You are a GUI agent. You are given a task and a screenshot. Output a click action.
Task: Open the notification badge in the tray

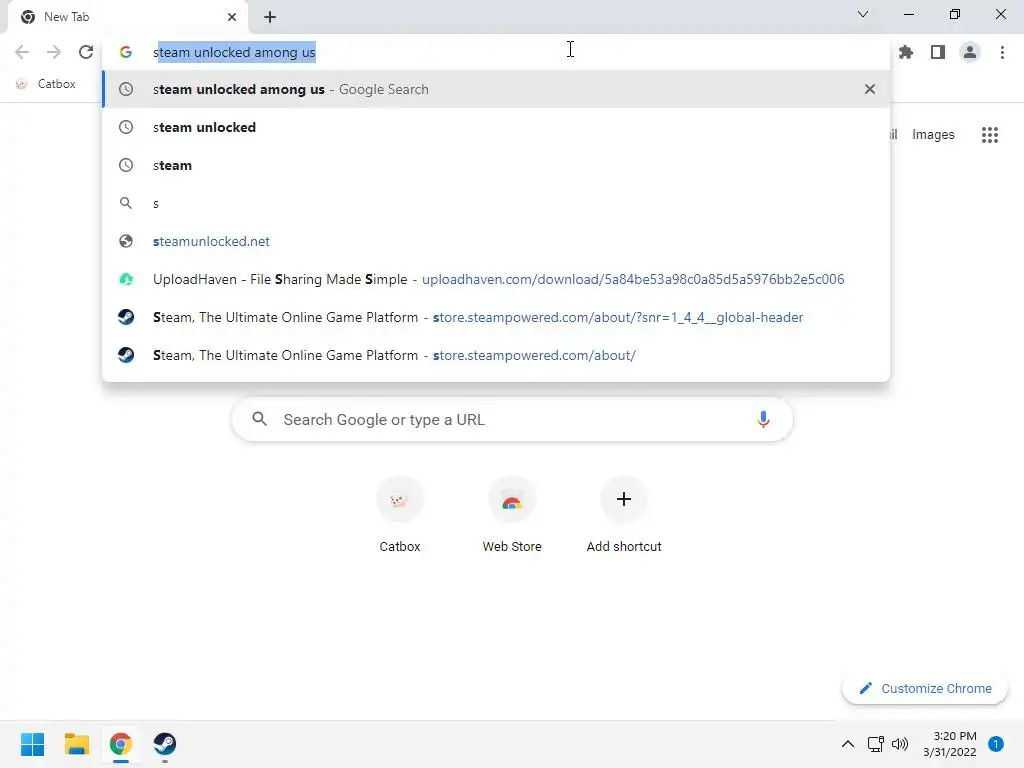point(995,744)
